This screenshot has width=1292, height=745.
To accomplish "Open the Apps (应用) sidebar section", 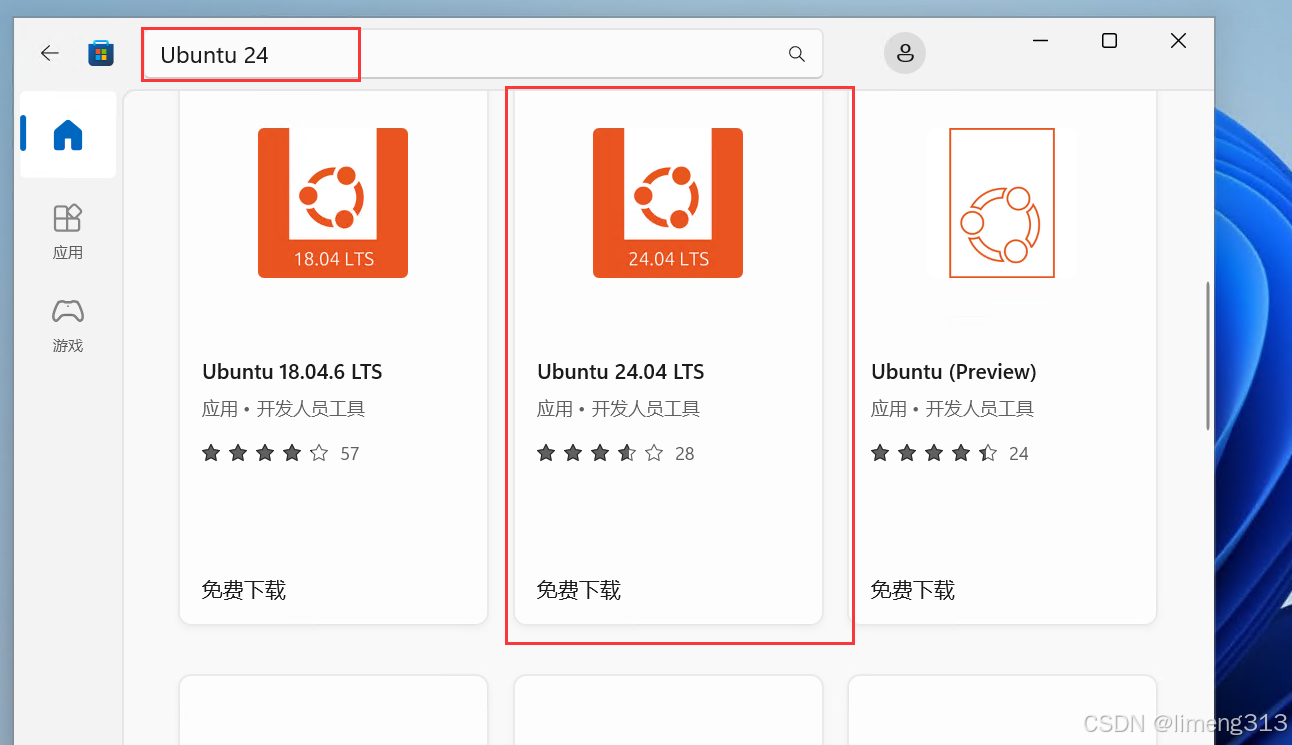I will (68, 232).
